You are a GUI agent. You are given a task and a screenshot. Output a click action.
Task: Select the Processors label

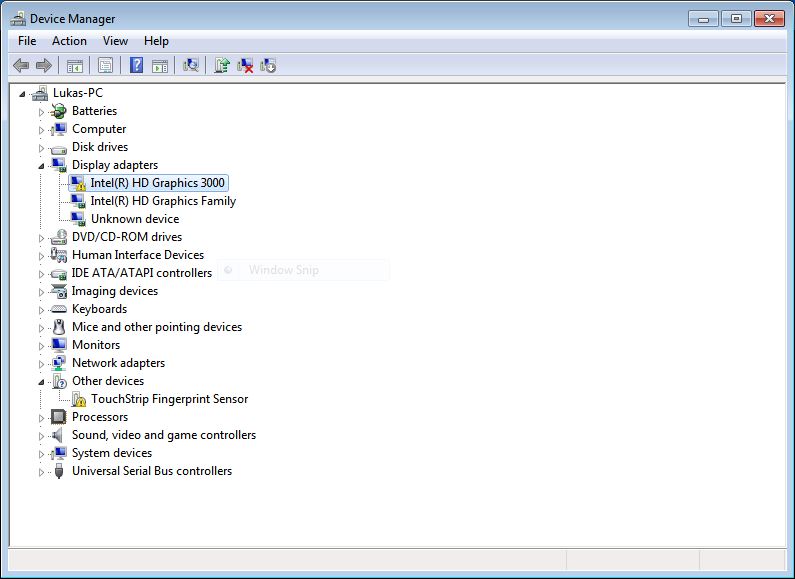pyautogui.click(x=100, y=417)
